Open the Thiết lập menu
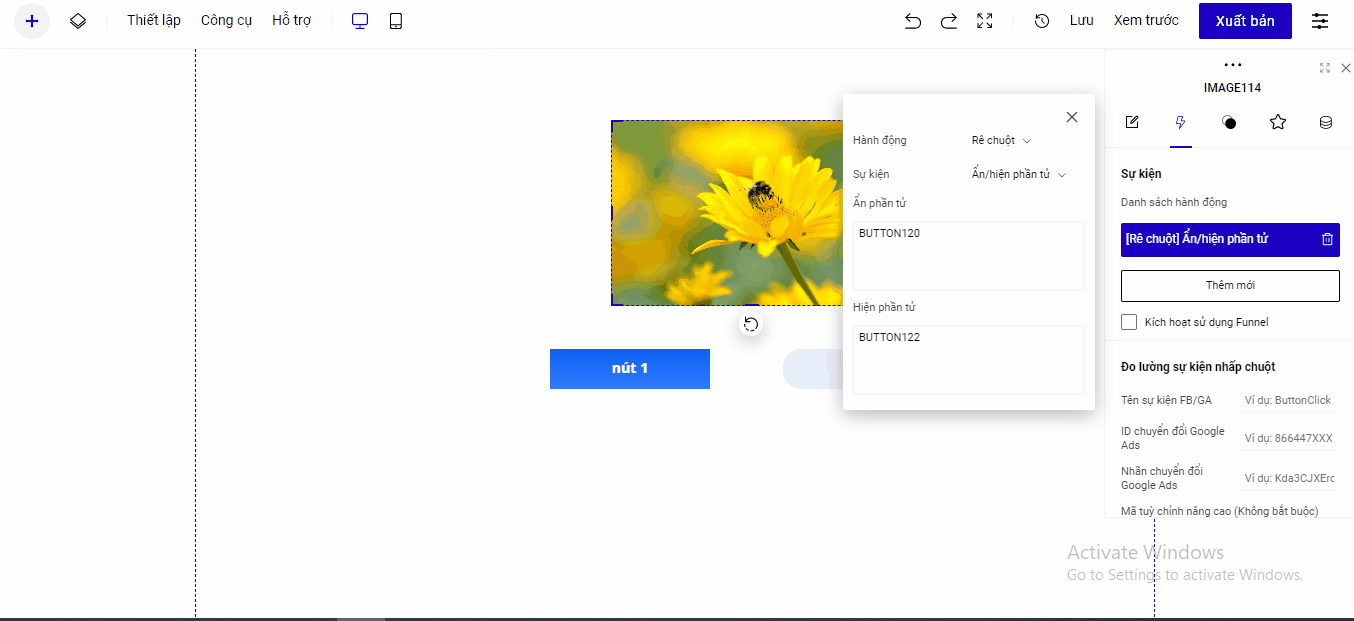This screenshot has width=1354, height=621. (x=154, y=21)
